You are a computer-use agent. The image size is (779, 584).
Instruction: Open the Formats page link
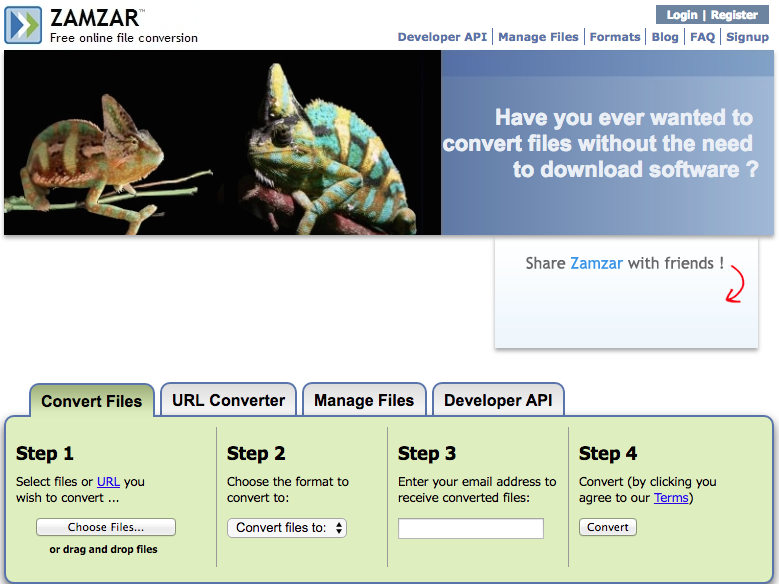pyautogui.click(x=615, y=37)
